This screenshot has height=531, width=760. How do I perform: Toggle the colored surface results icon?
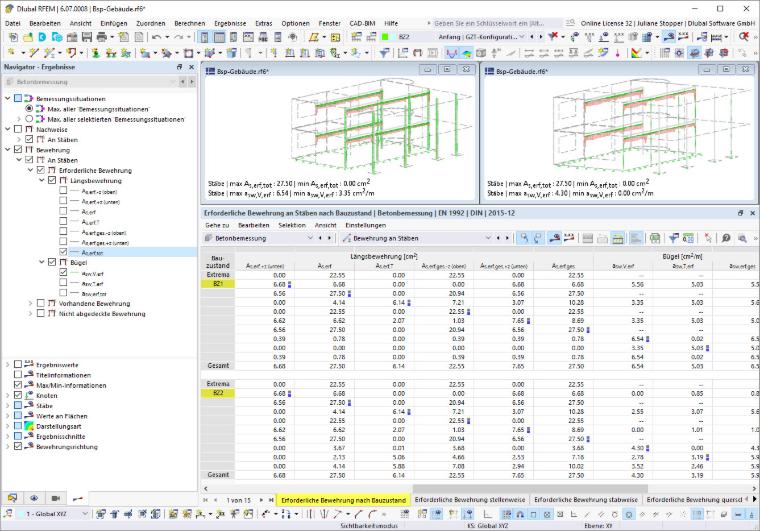(x=466, y=53)
